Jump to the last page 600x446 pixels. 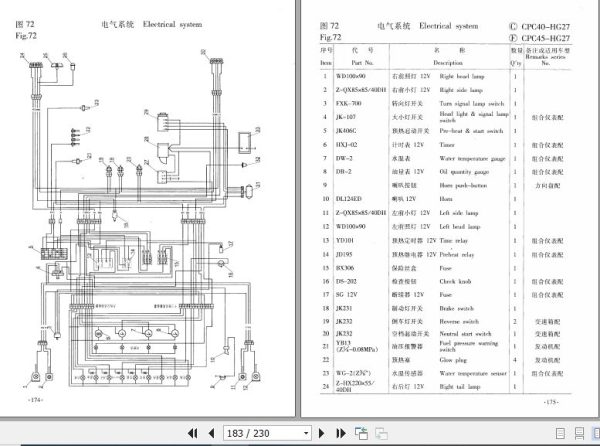pyautogui.click(x=341, y=433)
